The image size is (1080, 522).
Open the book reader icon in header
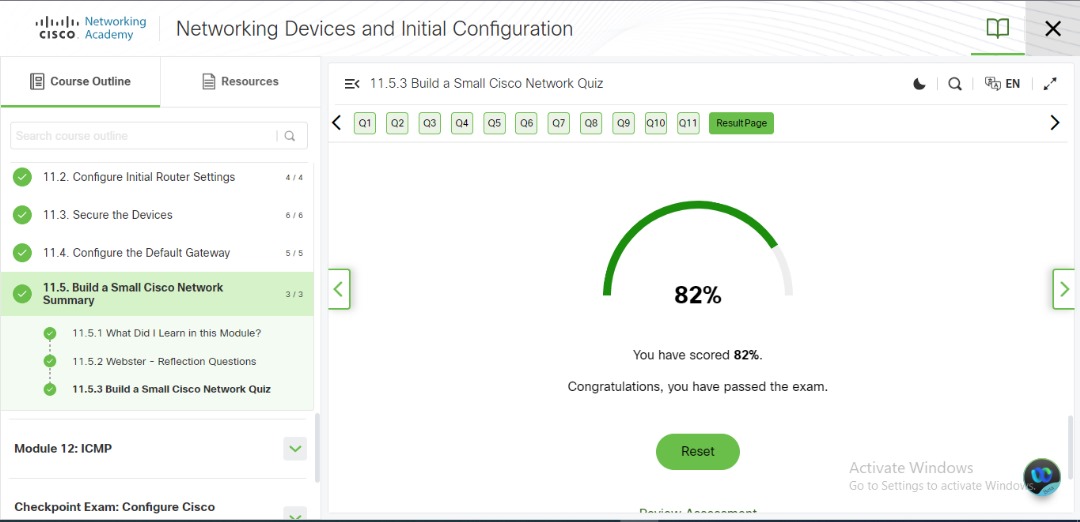tap(997, 28)
